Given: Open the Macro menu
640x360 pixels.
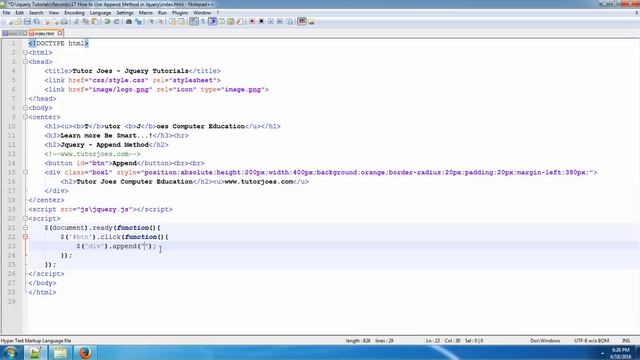Looking at the screenshot, I should point(145,13).
